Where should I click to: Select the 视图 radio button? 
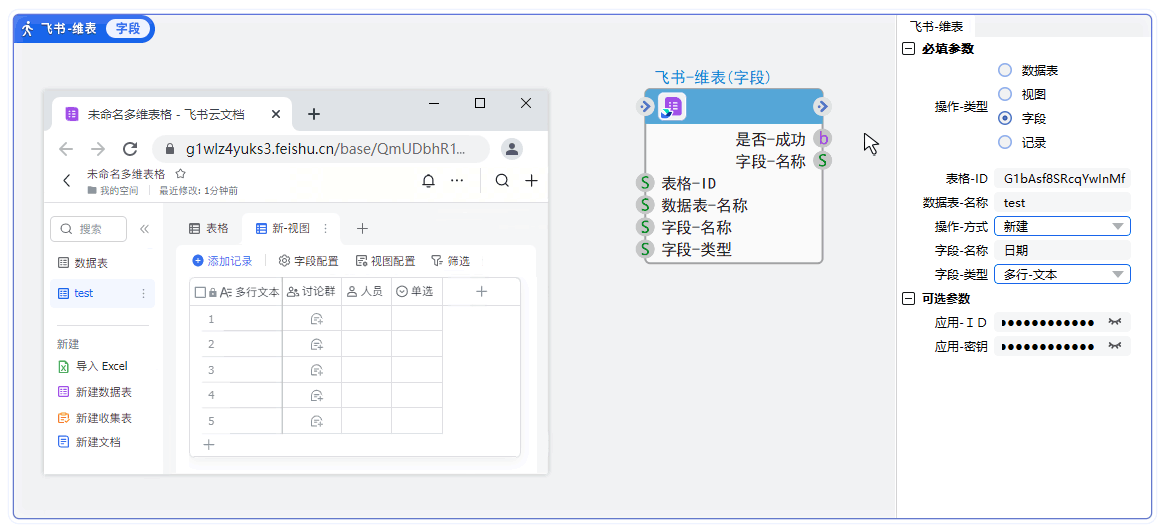point(1004,94)
